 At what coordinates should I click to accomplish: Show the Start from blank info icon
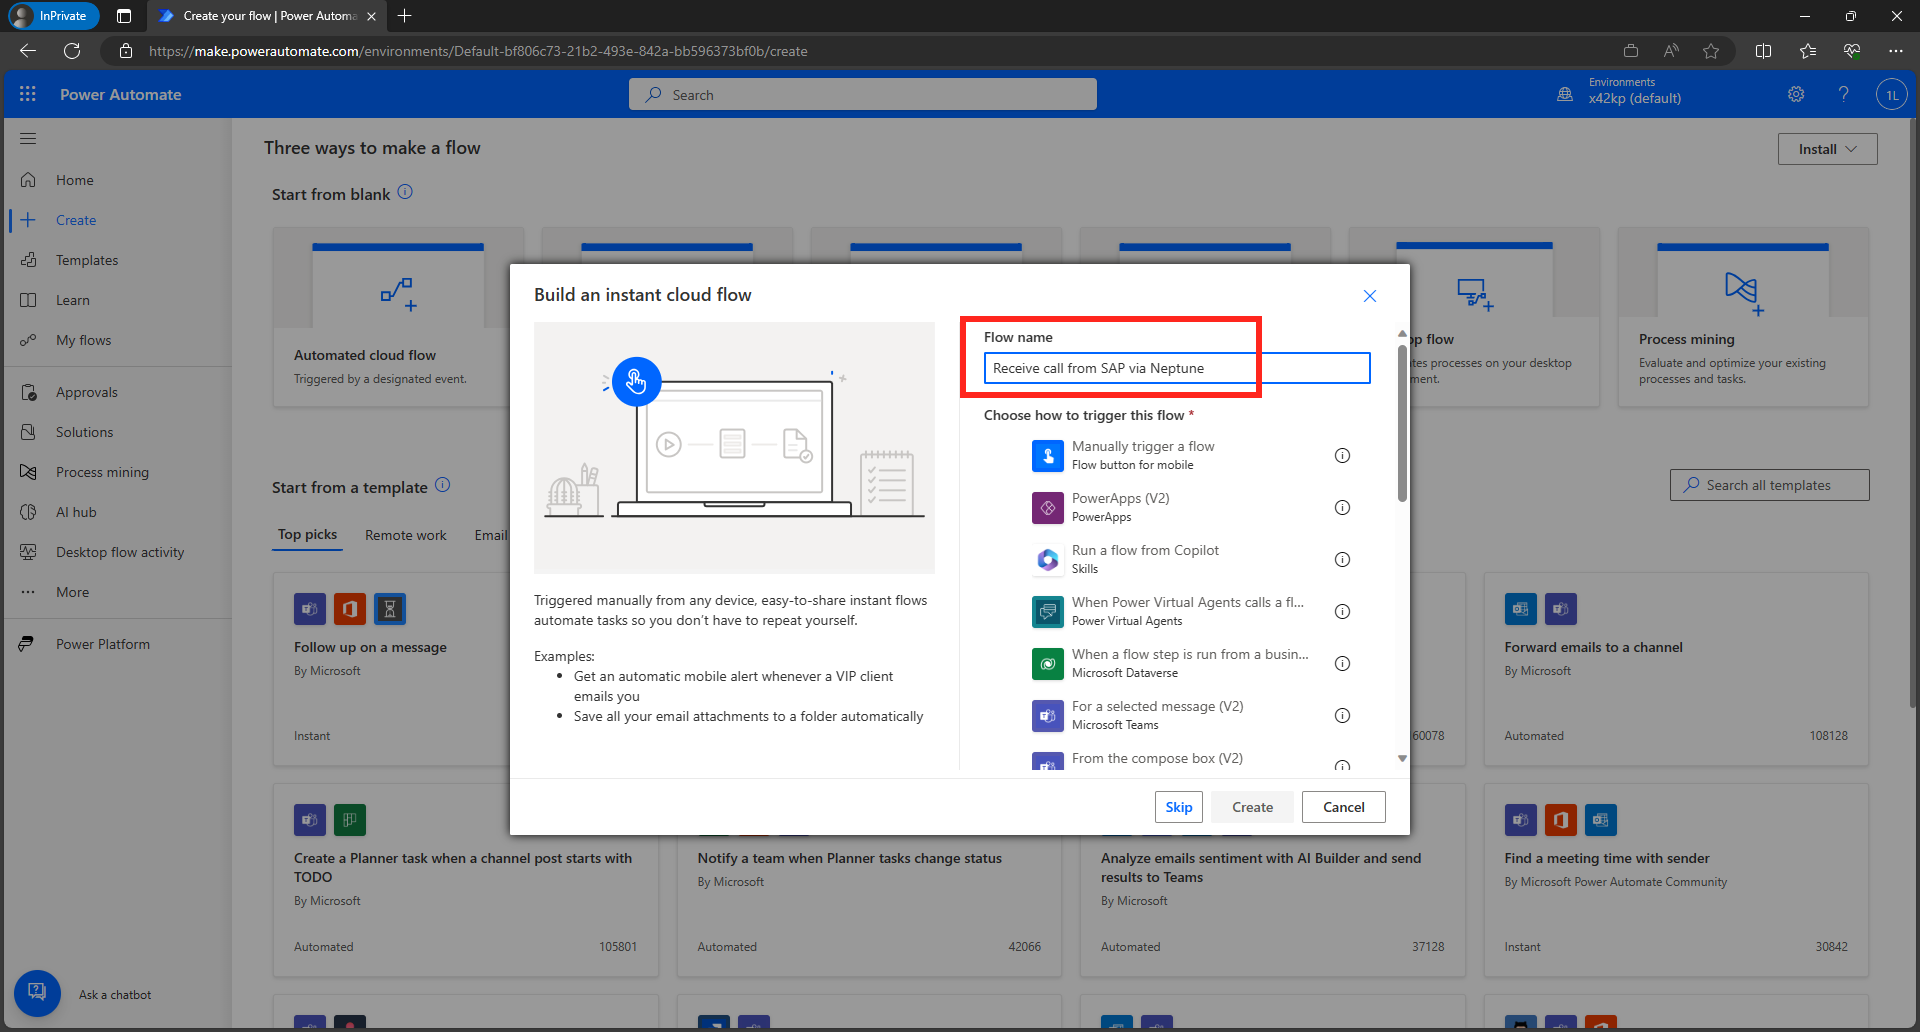pyautogui.click(x=405, y=192)
